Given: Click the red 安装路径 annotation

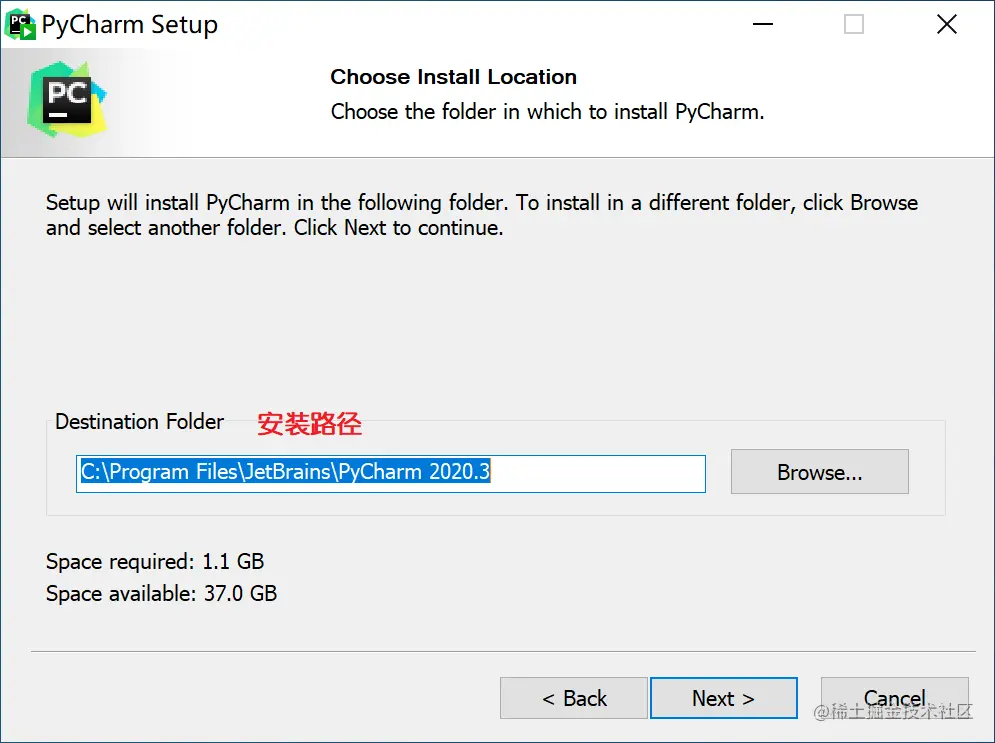Looking at the screenshot, I should [309, 424].
